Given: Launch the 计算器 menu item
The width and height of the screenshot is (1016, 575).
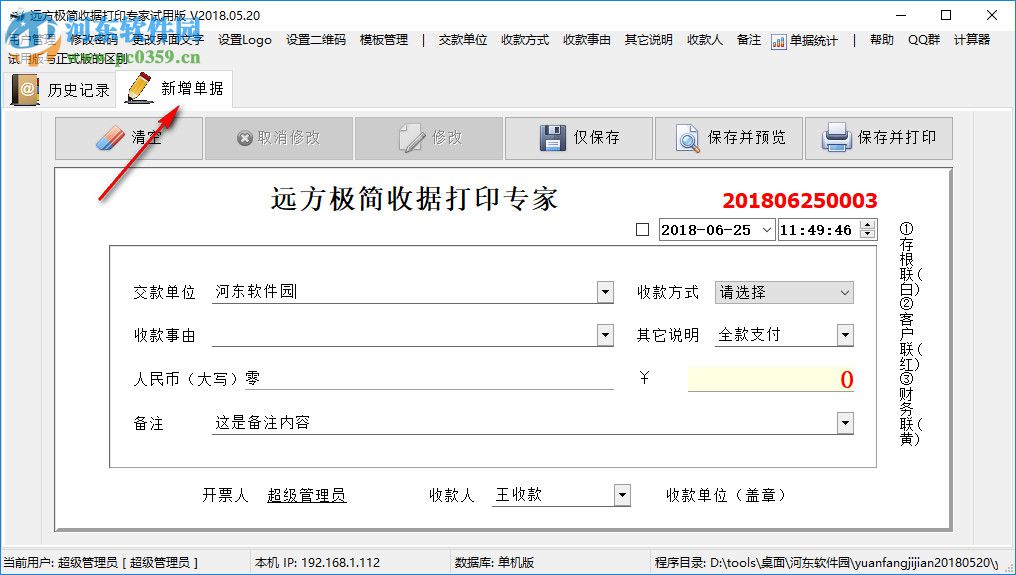Looking at the screenshot, I should (x=972, y=40).
